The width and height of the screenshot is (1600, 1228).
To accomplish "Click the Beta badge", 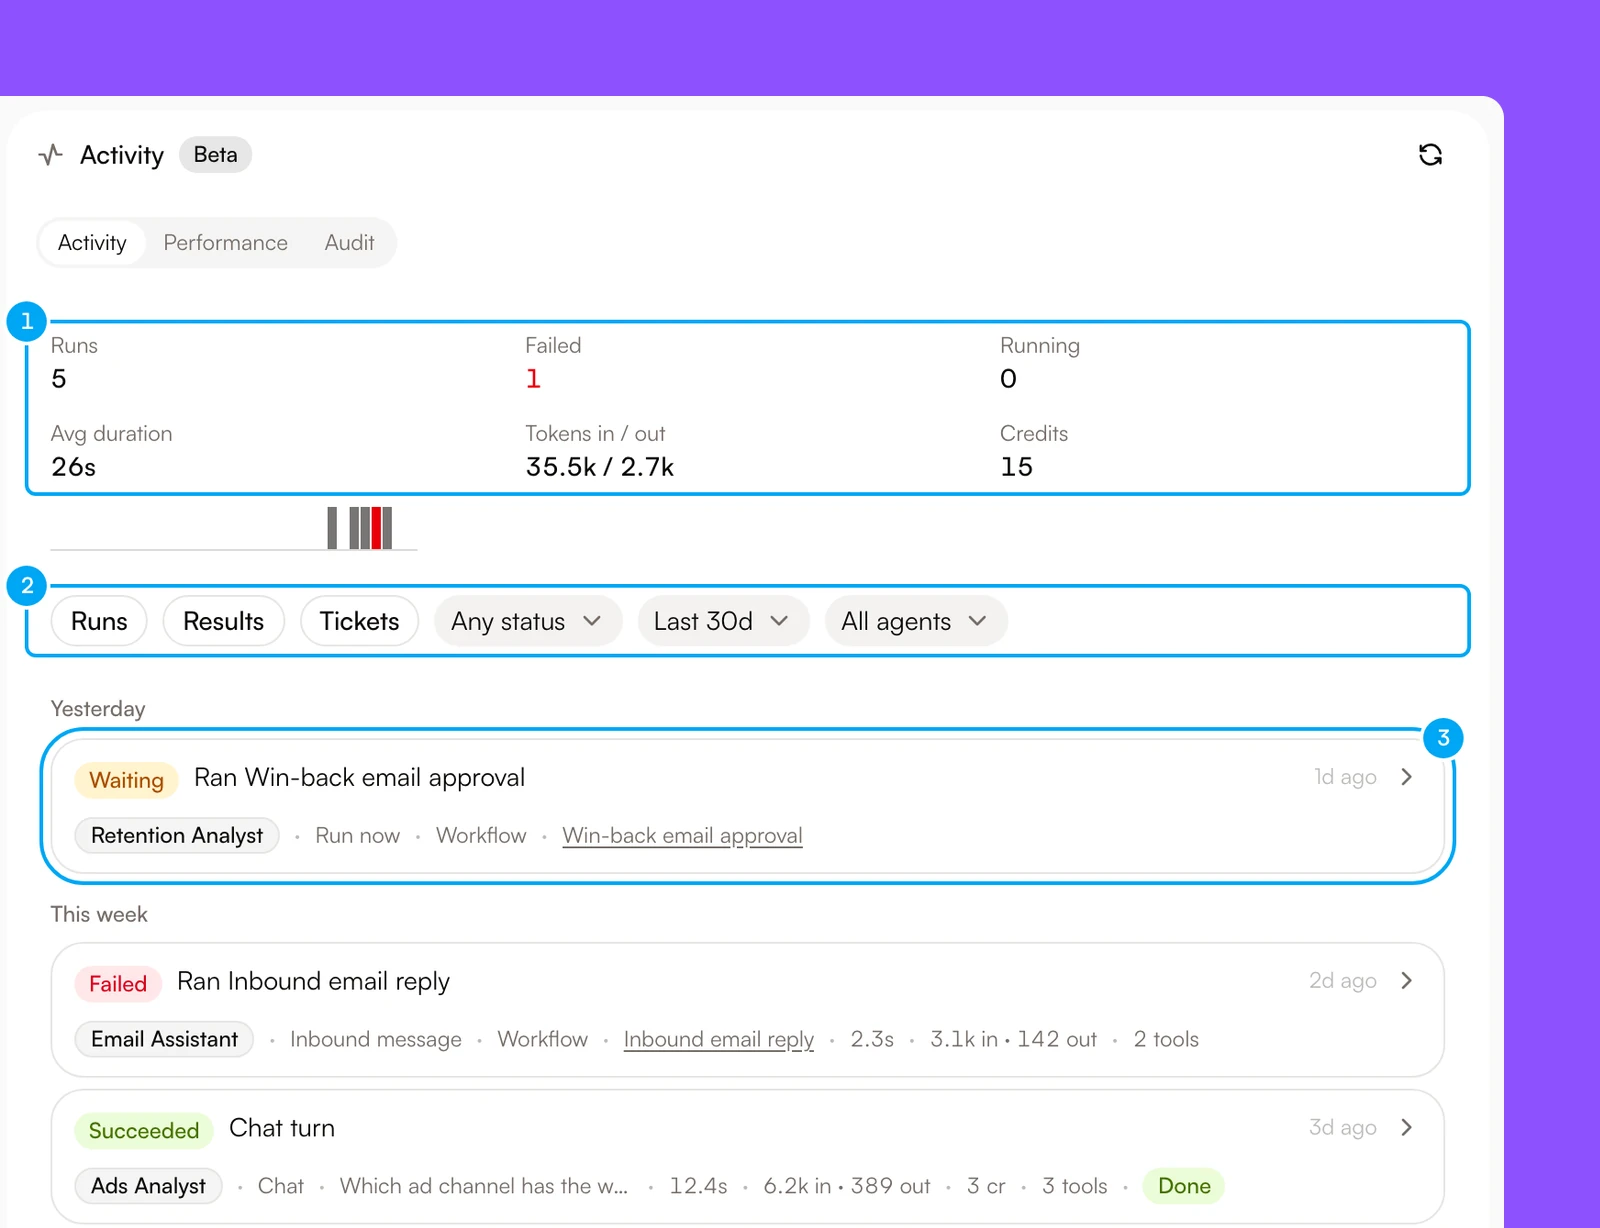I will 215,155.
